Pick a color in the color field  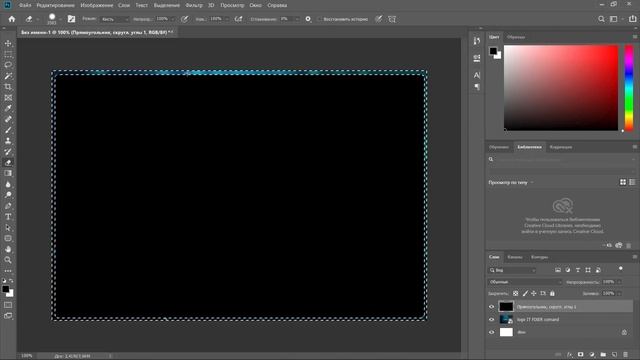pos(561,88)
